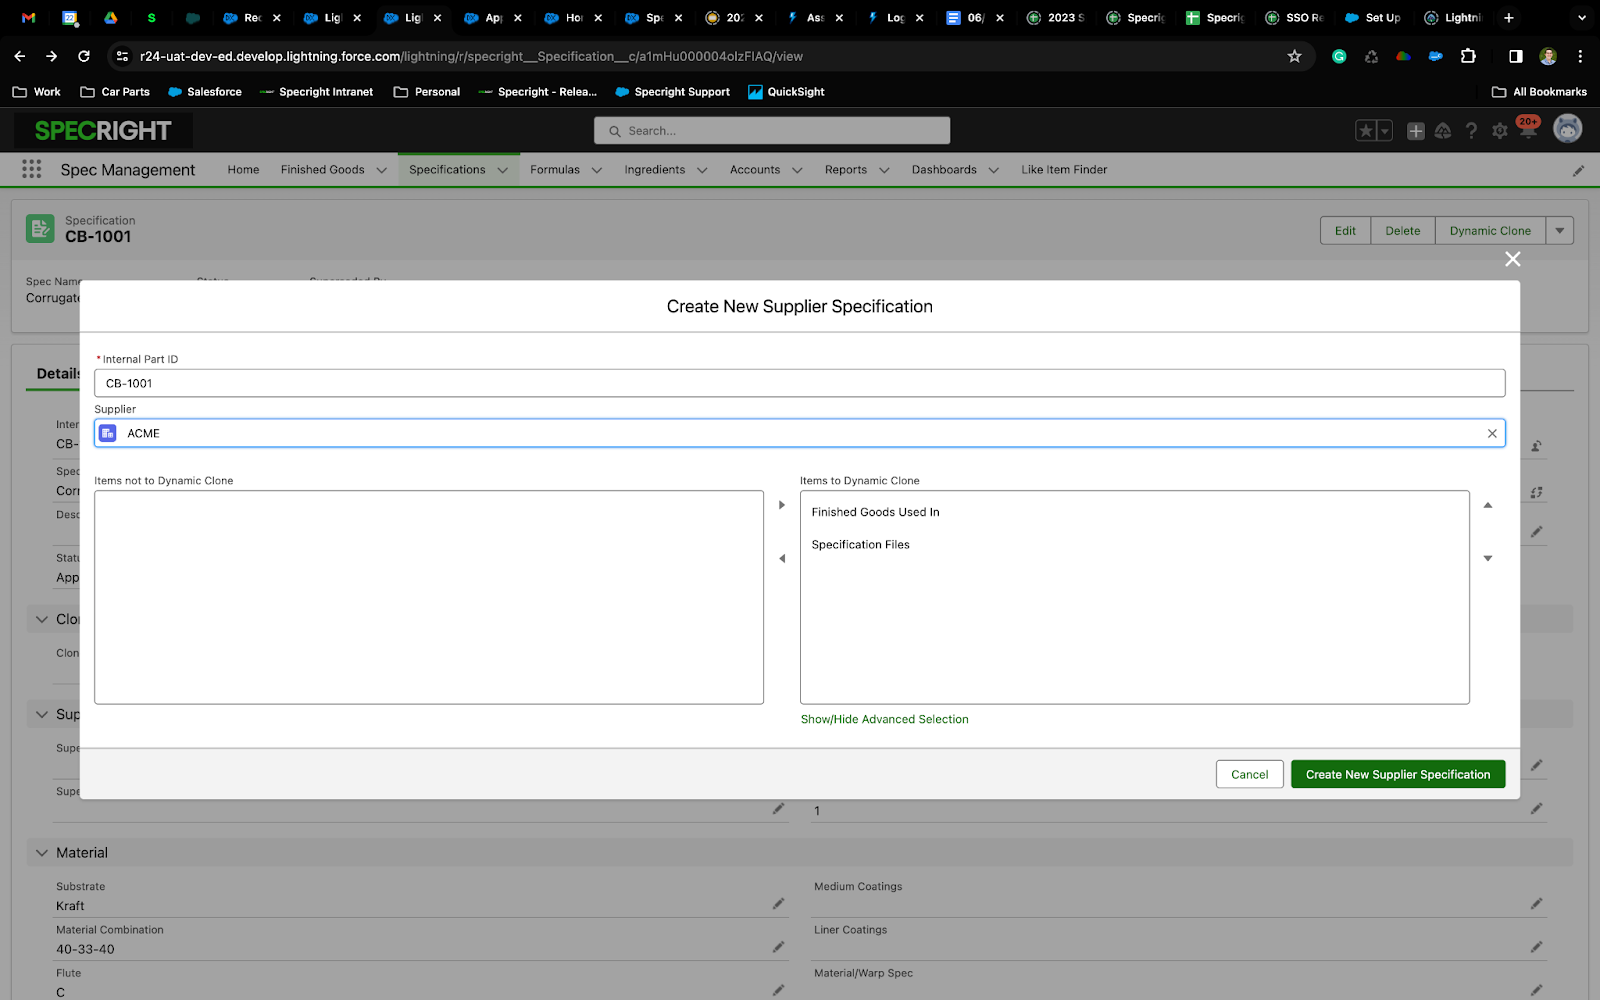Open the Trailhead guidance center icon

point(1443,131)
